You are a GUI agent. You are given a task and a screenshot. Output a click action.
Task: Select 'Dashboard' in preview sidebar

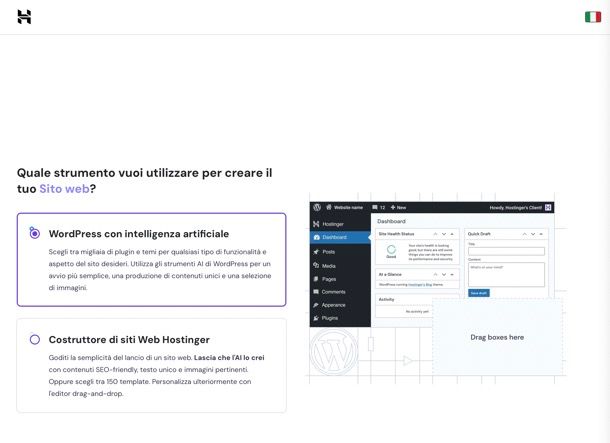(x=340, y=237)
